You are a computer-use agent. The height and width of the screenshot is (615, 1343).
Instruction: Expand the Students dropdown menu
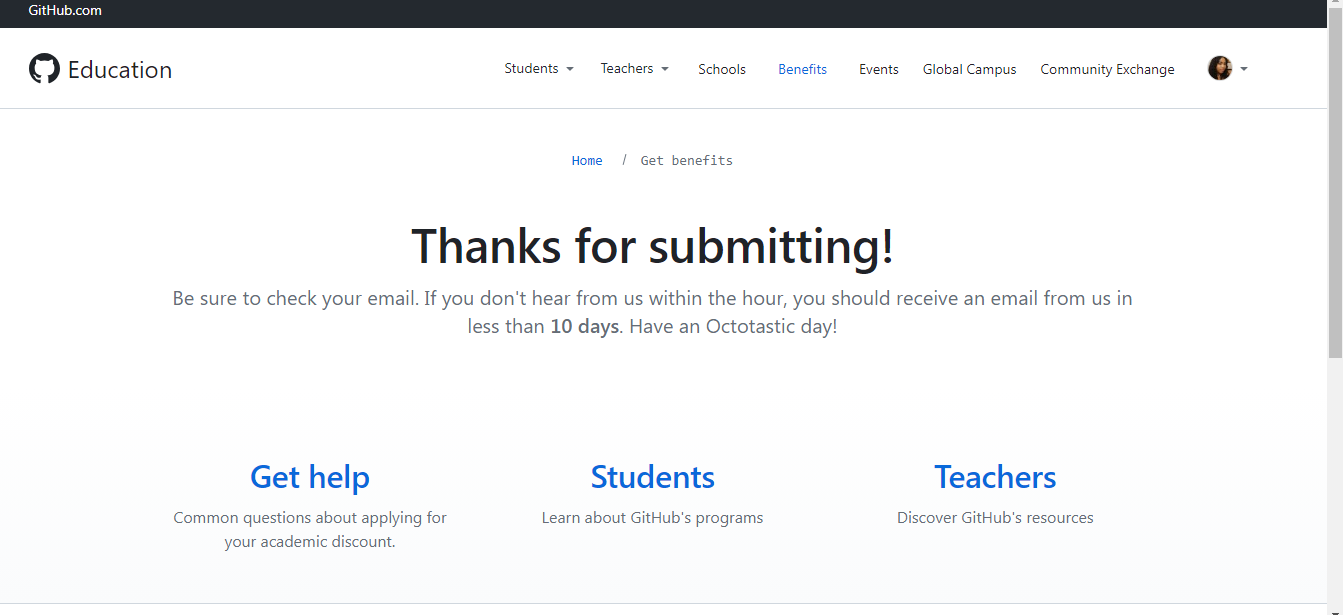(539, 69)
